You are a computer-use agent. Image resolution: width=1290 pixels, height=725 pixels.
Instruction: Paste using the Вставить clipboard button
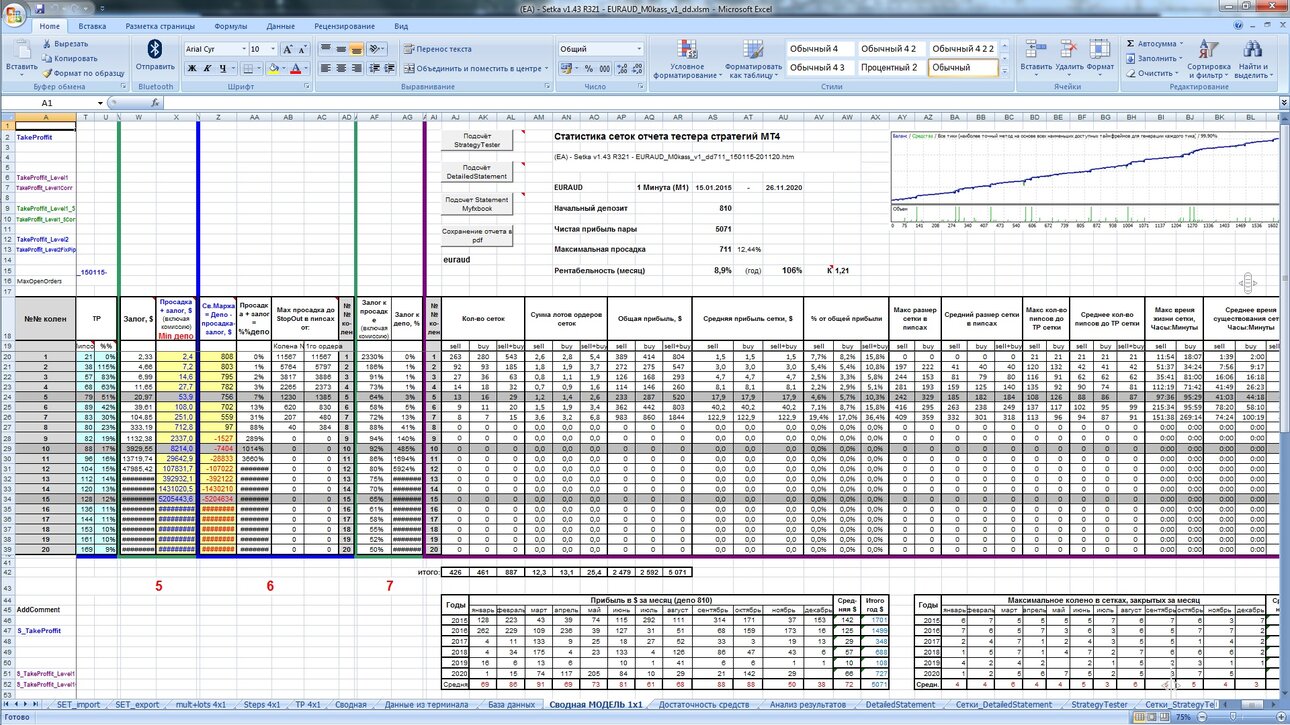point(21,56)
